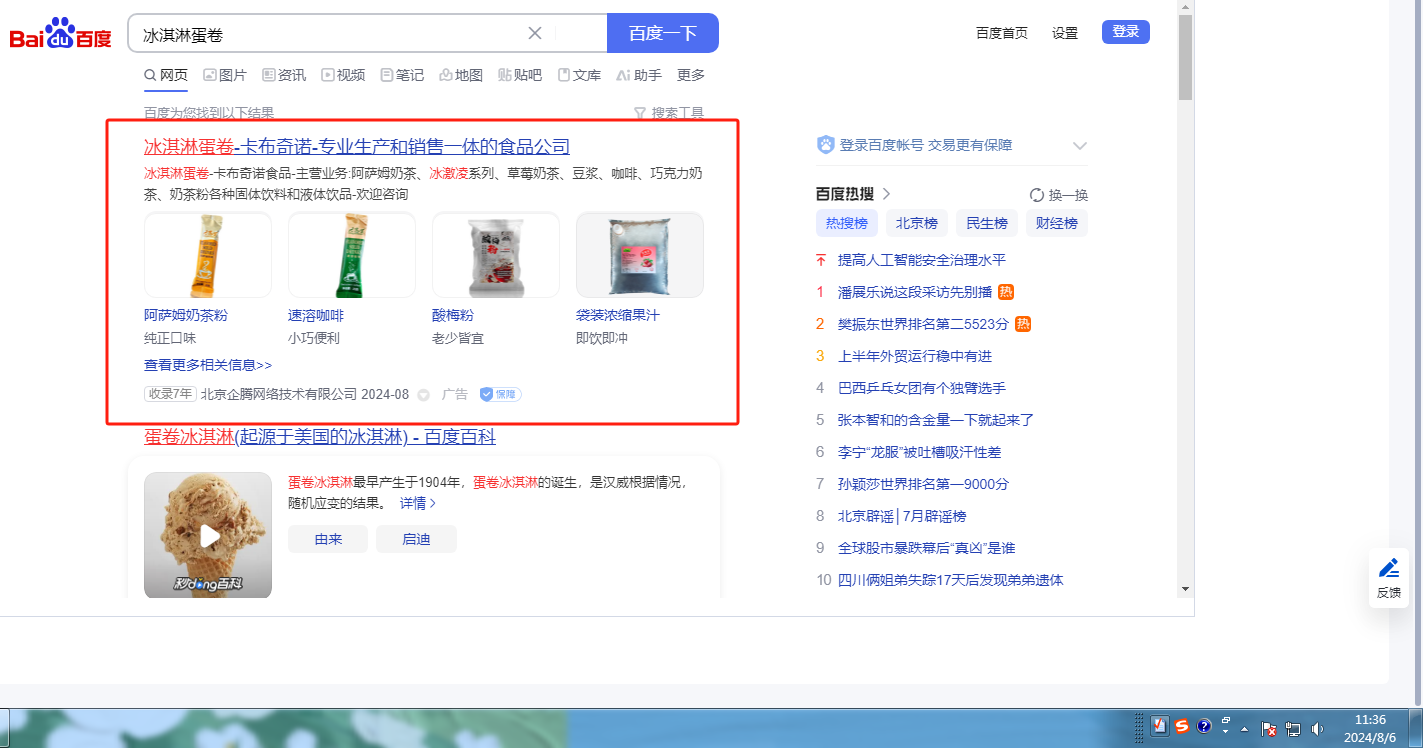
Task: Select the 网页 tab
Action: tap(166, 75)
